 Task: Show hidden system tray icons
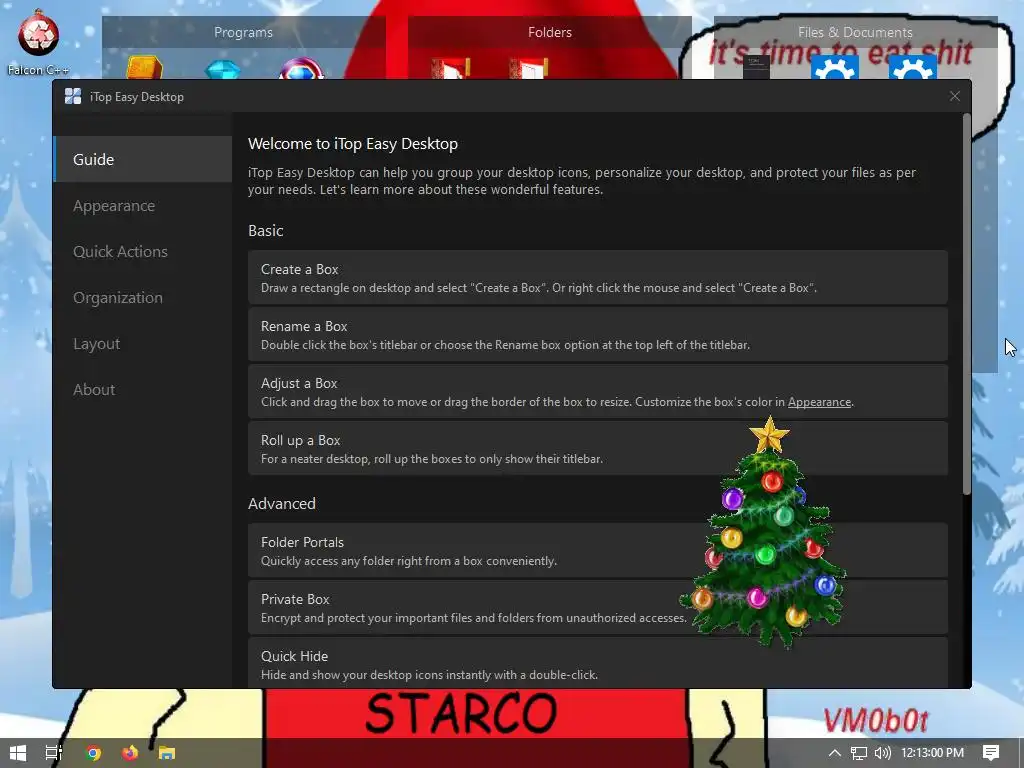pyautogui.click(x=835, y=753)
